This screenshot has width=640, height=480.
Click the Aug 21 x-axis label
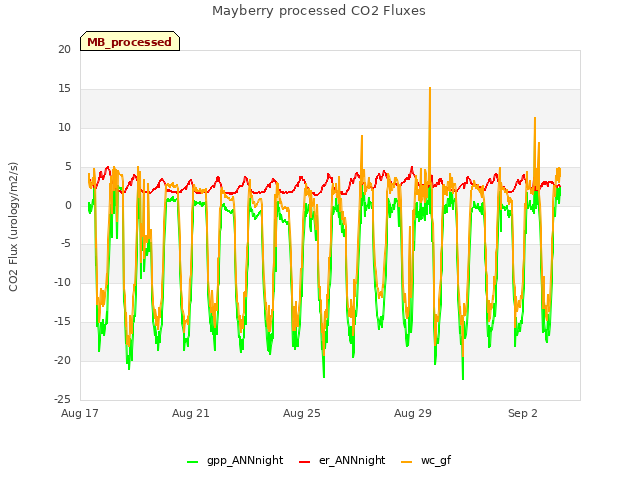[191, 413]
